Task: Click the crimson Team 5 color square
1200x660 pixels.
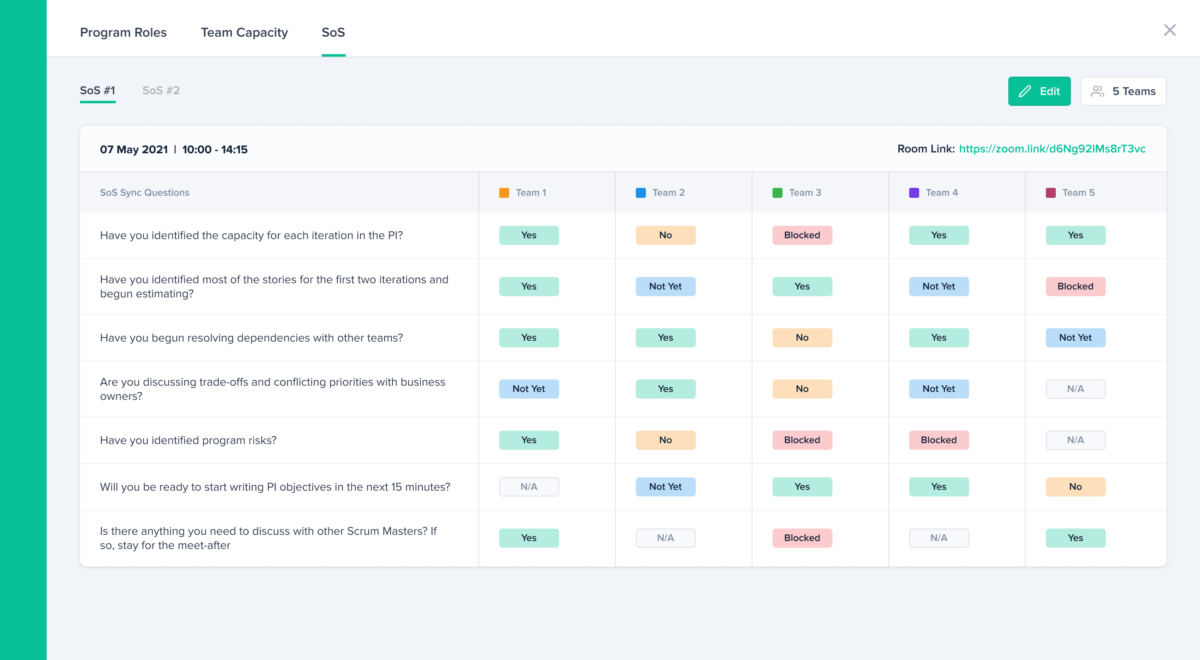Action: point(1051,193)
